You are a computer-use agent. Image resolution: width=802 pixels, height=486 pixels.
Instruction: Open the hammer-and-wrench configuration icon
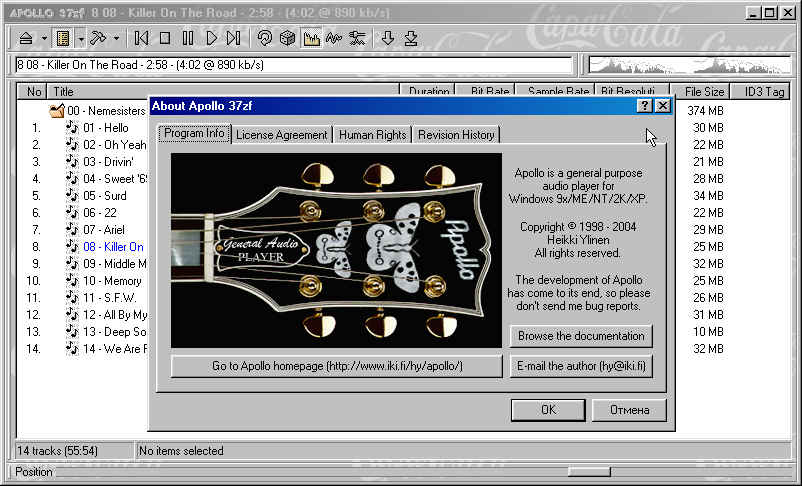[x=98, y=38]
